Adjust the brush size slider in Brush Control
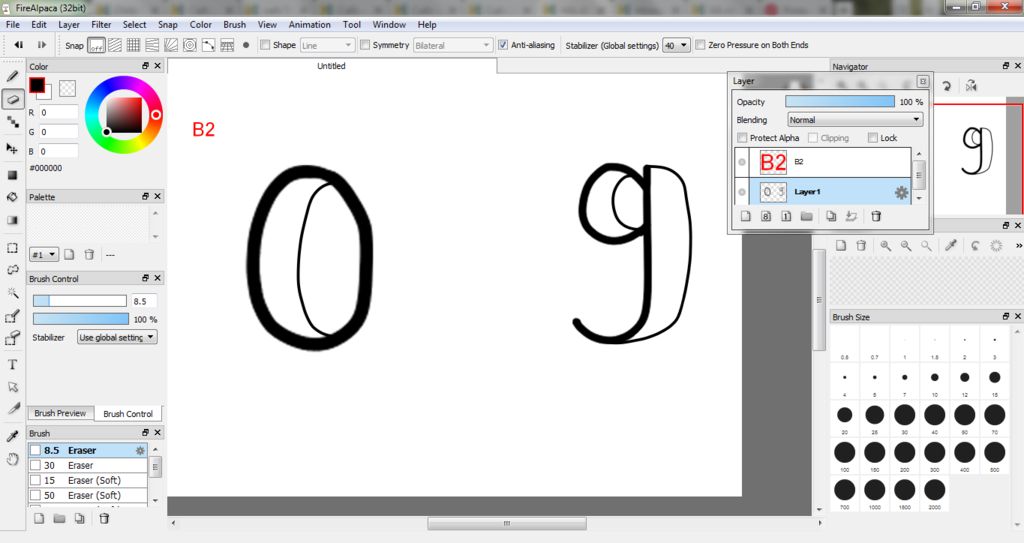Viewport: 1024px width, 543px height. pyautogui.click(x=80, y=301)
